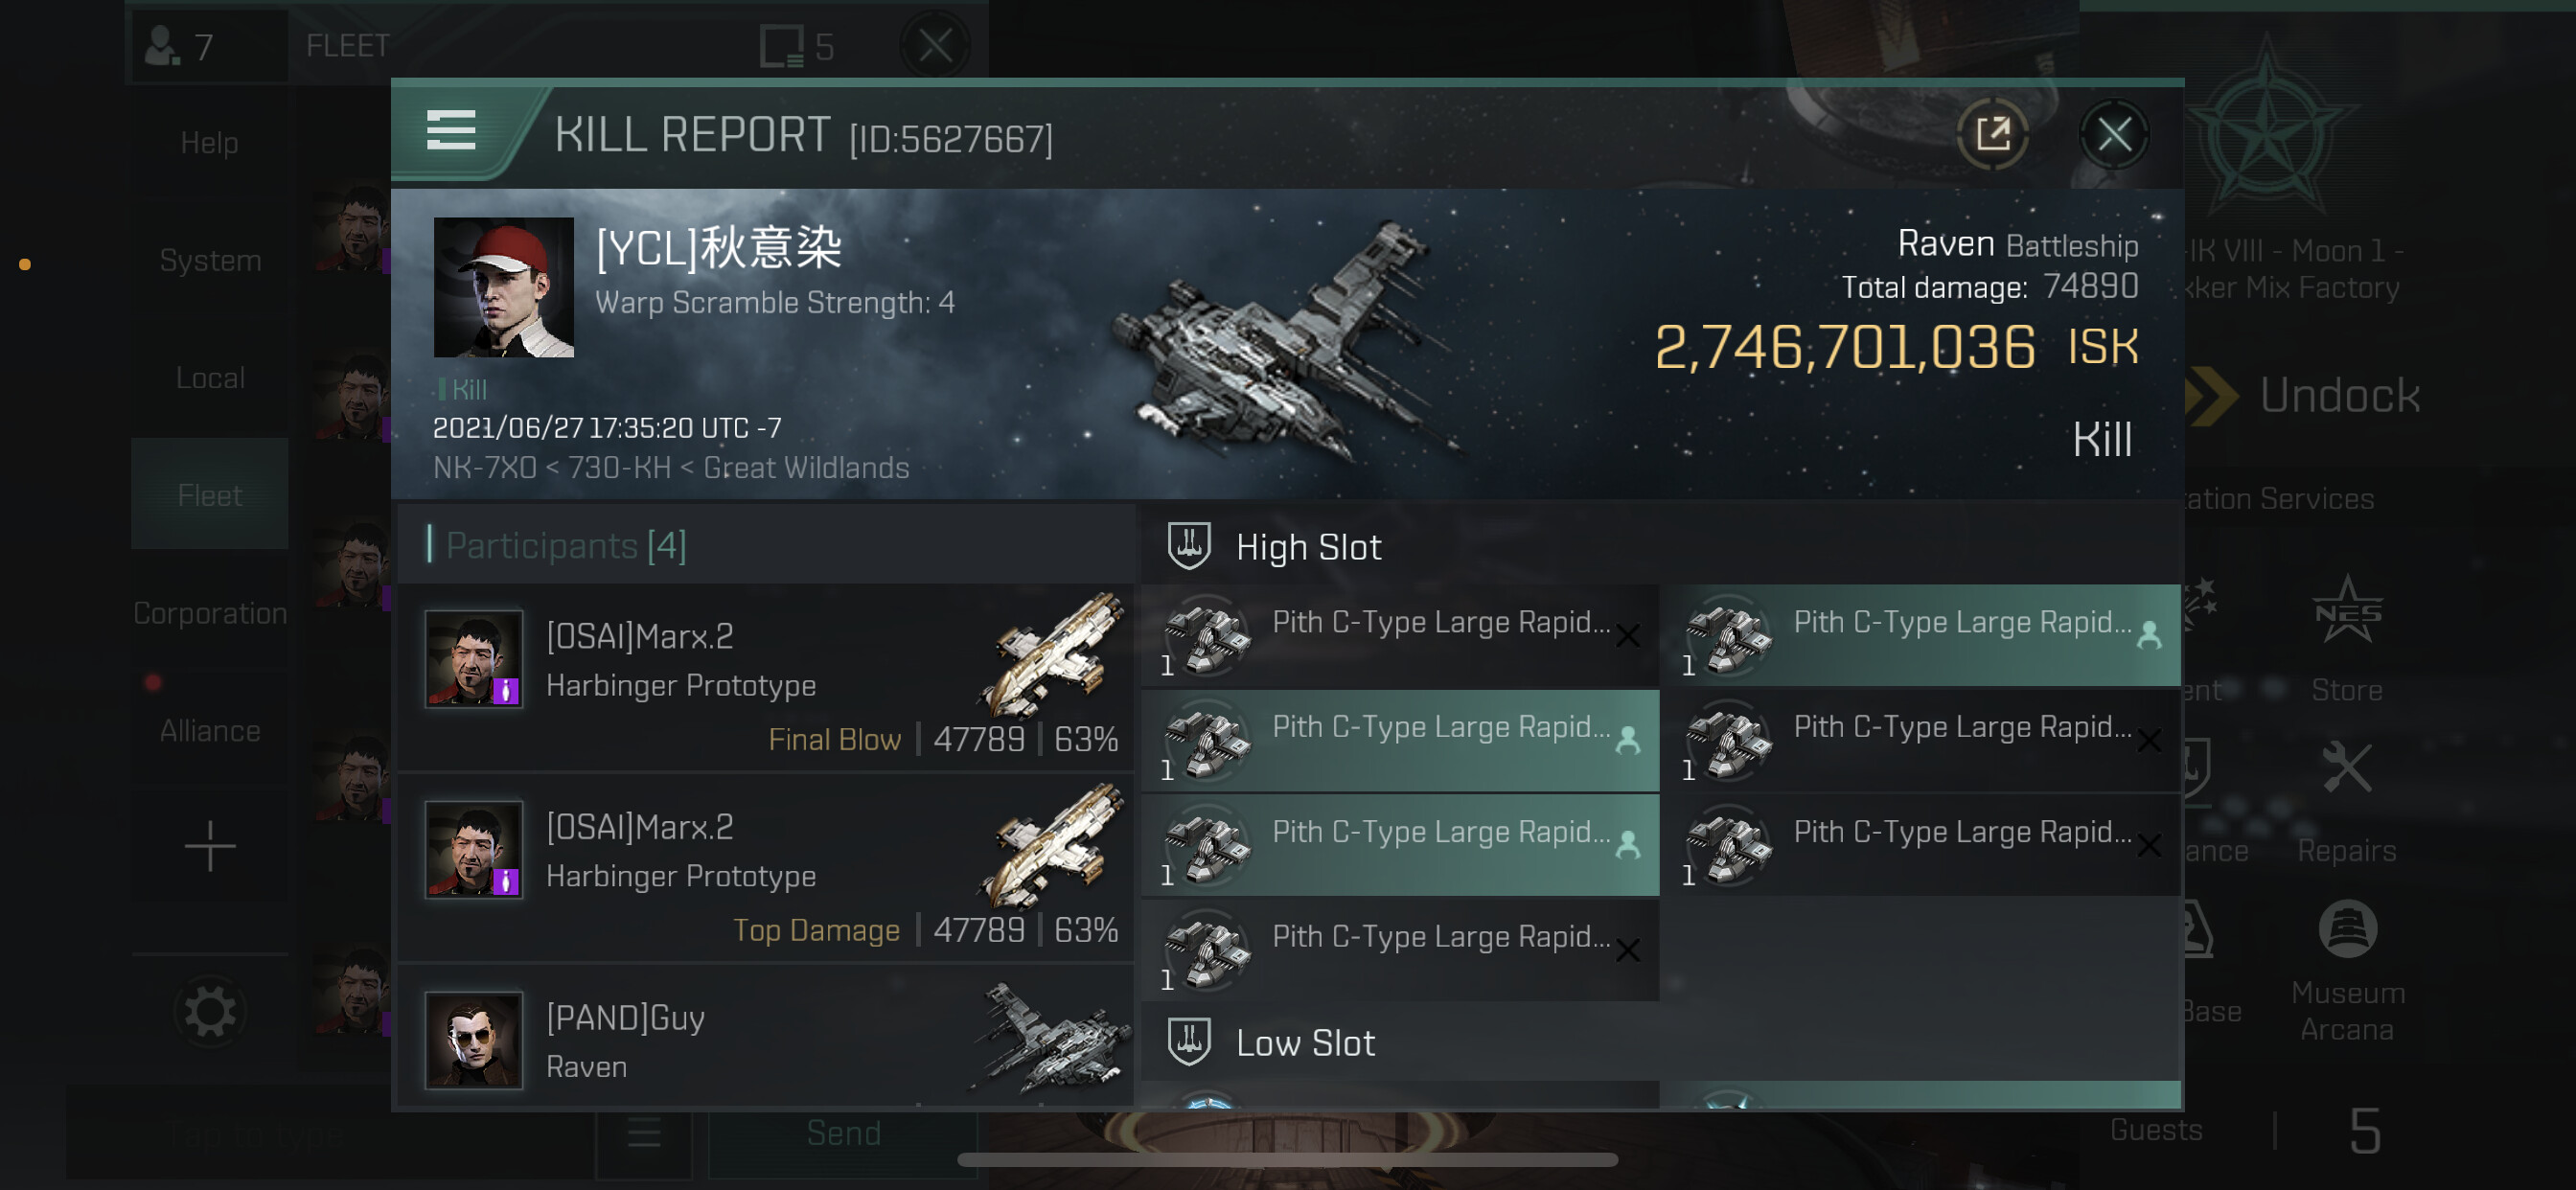Open the kill report hamburger menu
The width and height of the screenshot is (2576, 1190).
coord(450,130)
